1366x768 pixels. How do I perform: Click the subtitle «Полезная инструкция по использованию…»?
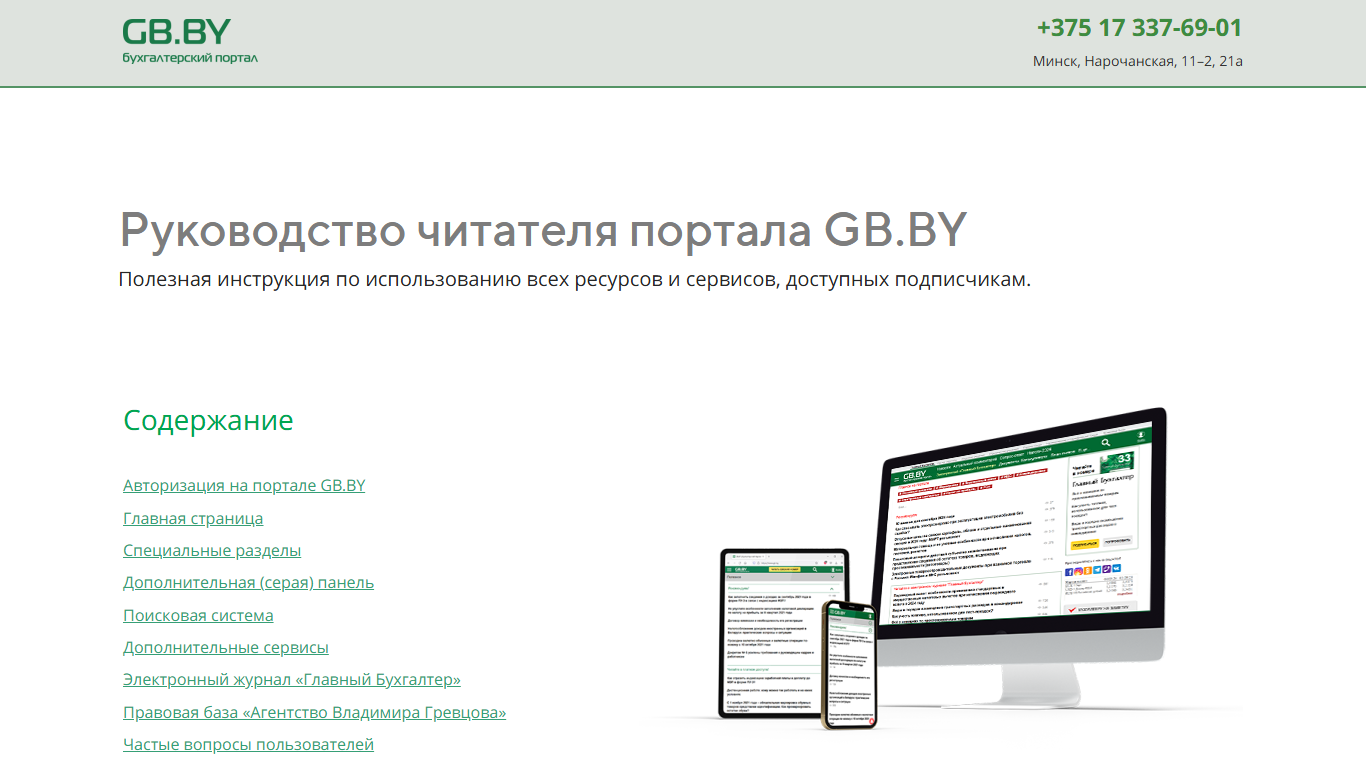574,279
